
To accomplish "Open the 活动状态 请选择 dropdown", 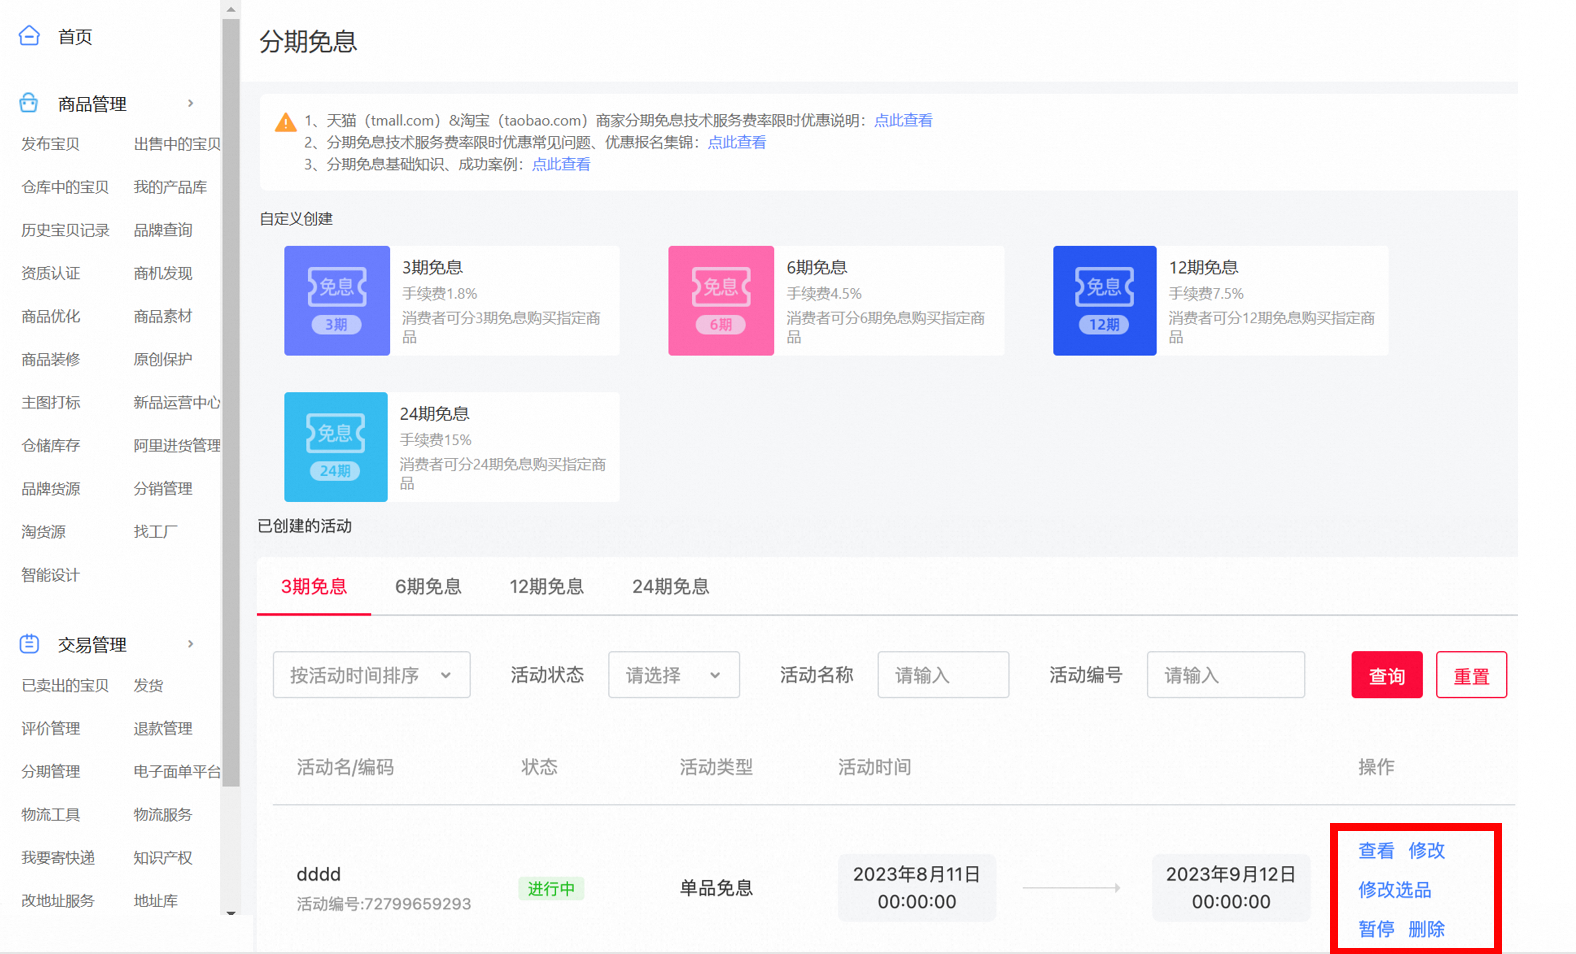I will coord(674,675).
